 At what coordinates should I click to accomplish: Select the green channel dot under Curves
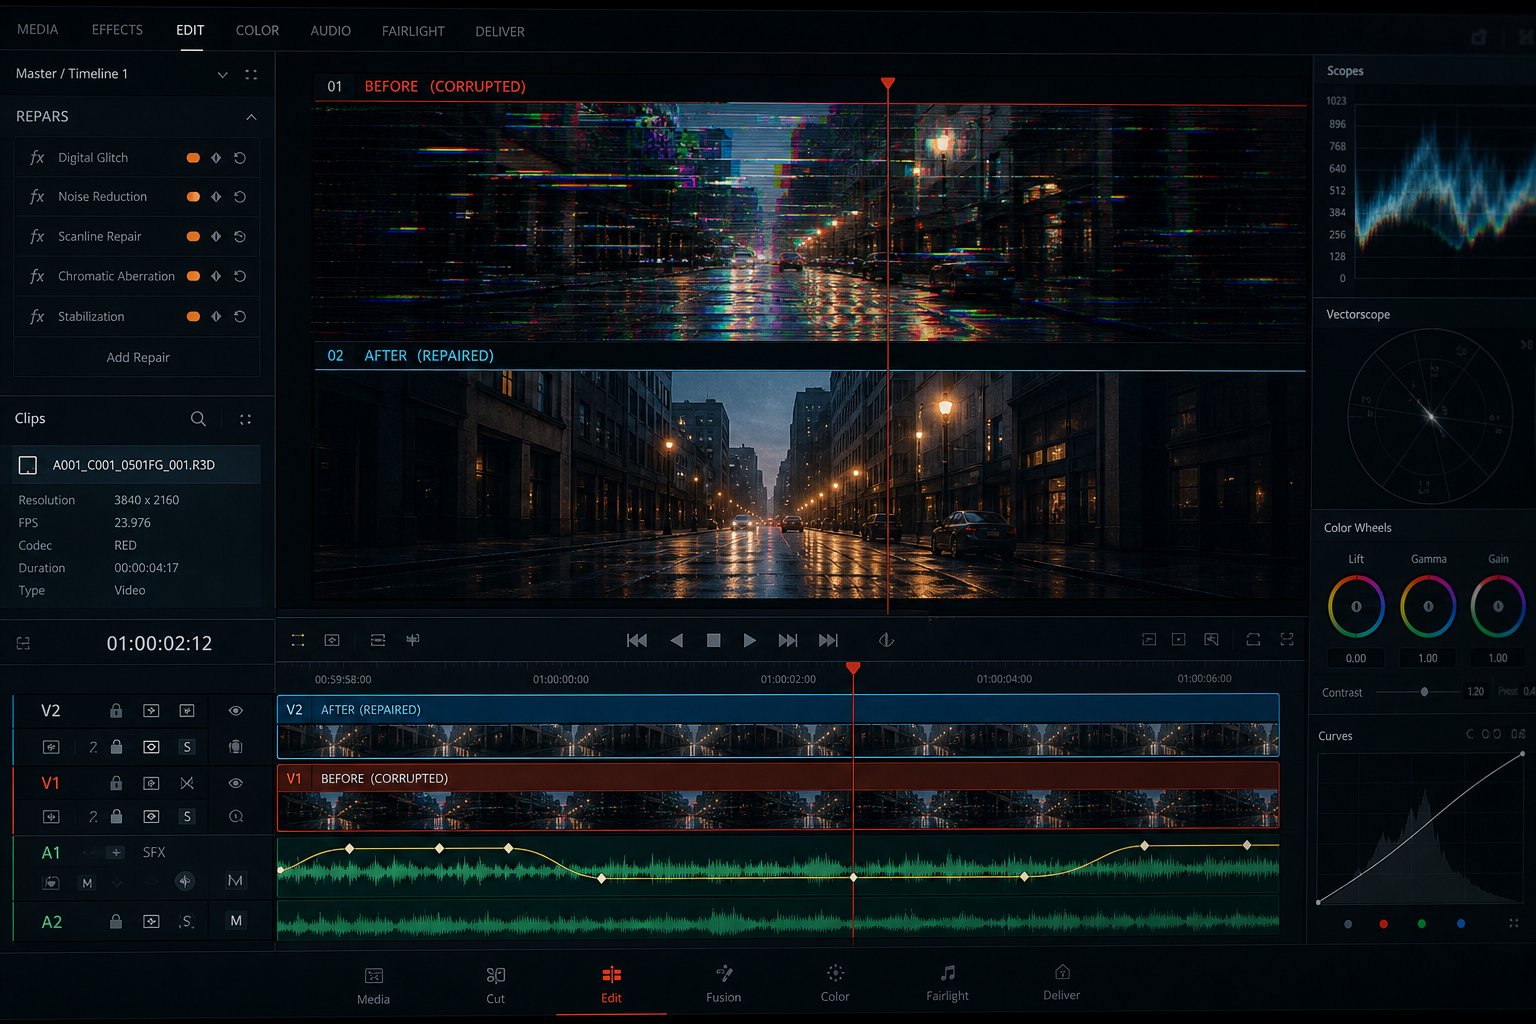pyautogui.click(x=1422, y=924)
